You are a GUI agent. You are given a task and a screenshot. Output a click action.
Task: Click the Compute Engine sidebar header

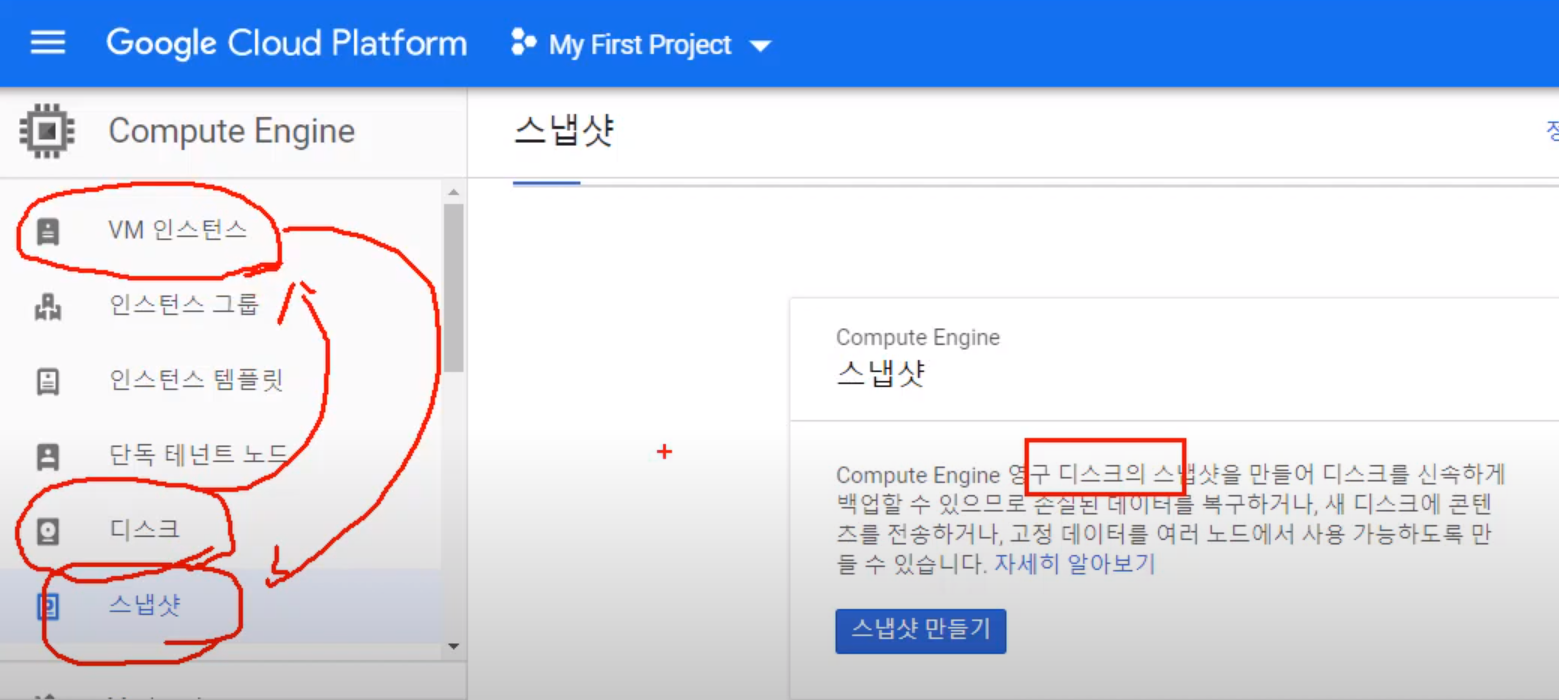[232, 131]
